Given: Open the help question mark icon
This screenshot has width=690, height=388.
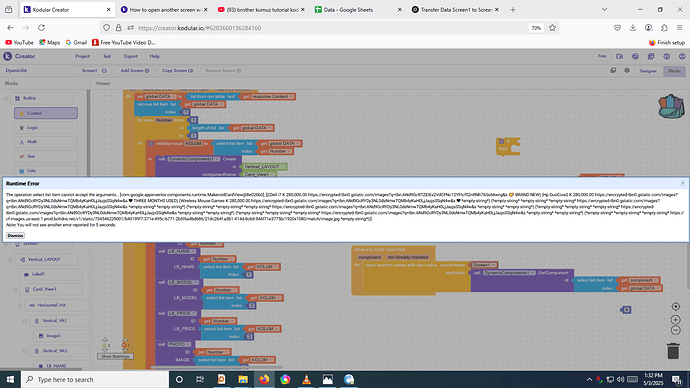Looking at the screenshot, I should point(682,56).
